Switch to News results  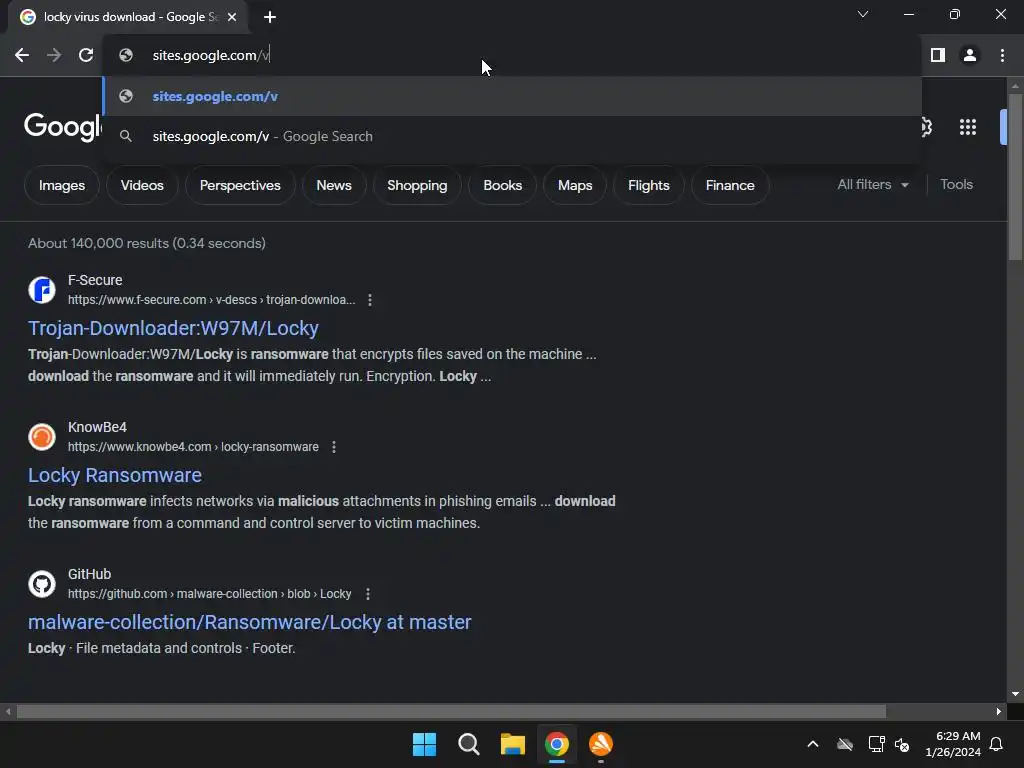[x=334, y=185]
